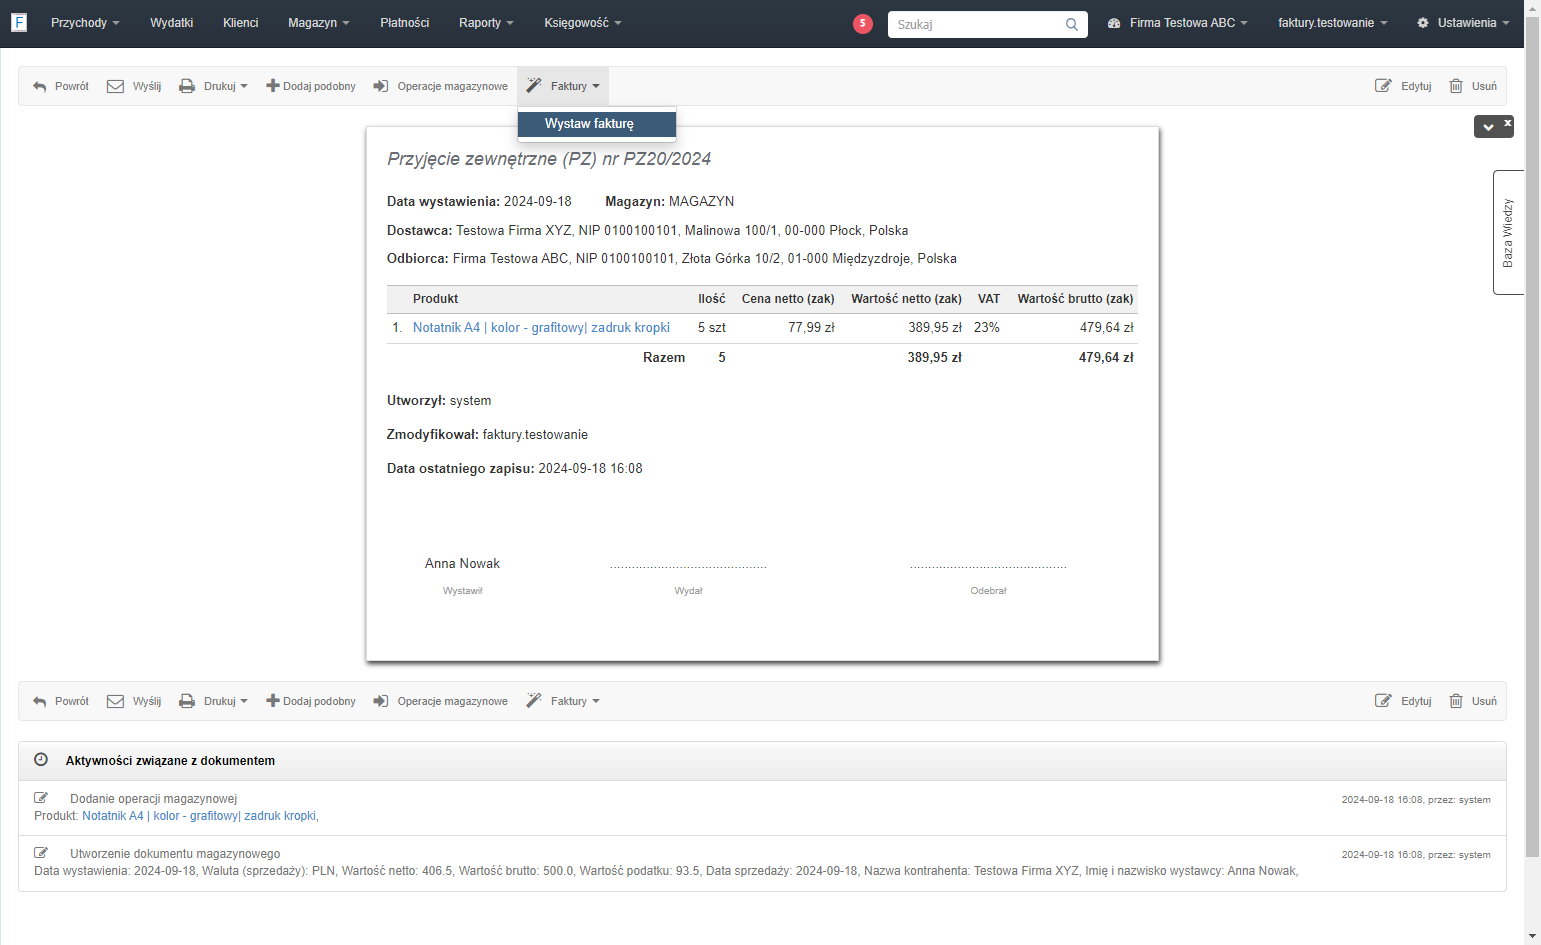
Task: Open the faktury.testowanie user dropdown
Action: (x=1333, y=23)
